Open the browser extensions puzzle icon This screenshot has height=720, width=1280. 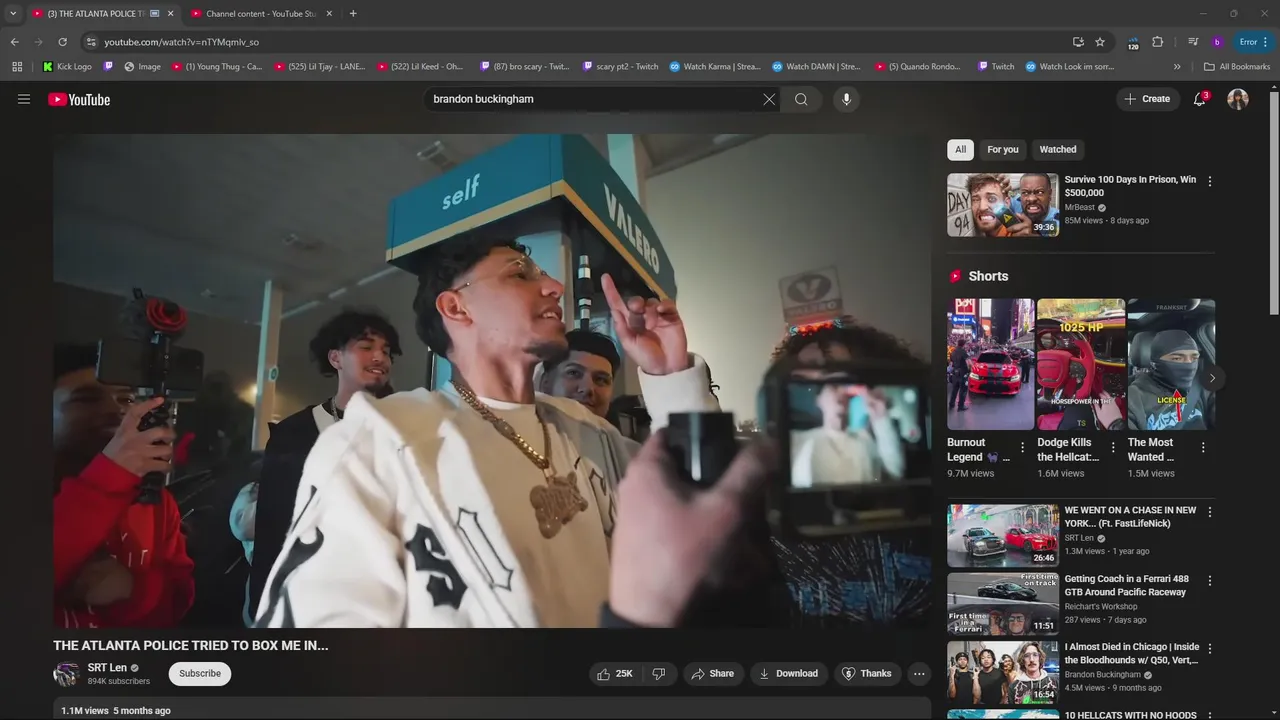click(x=1158, y=42)
